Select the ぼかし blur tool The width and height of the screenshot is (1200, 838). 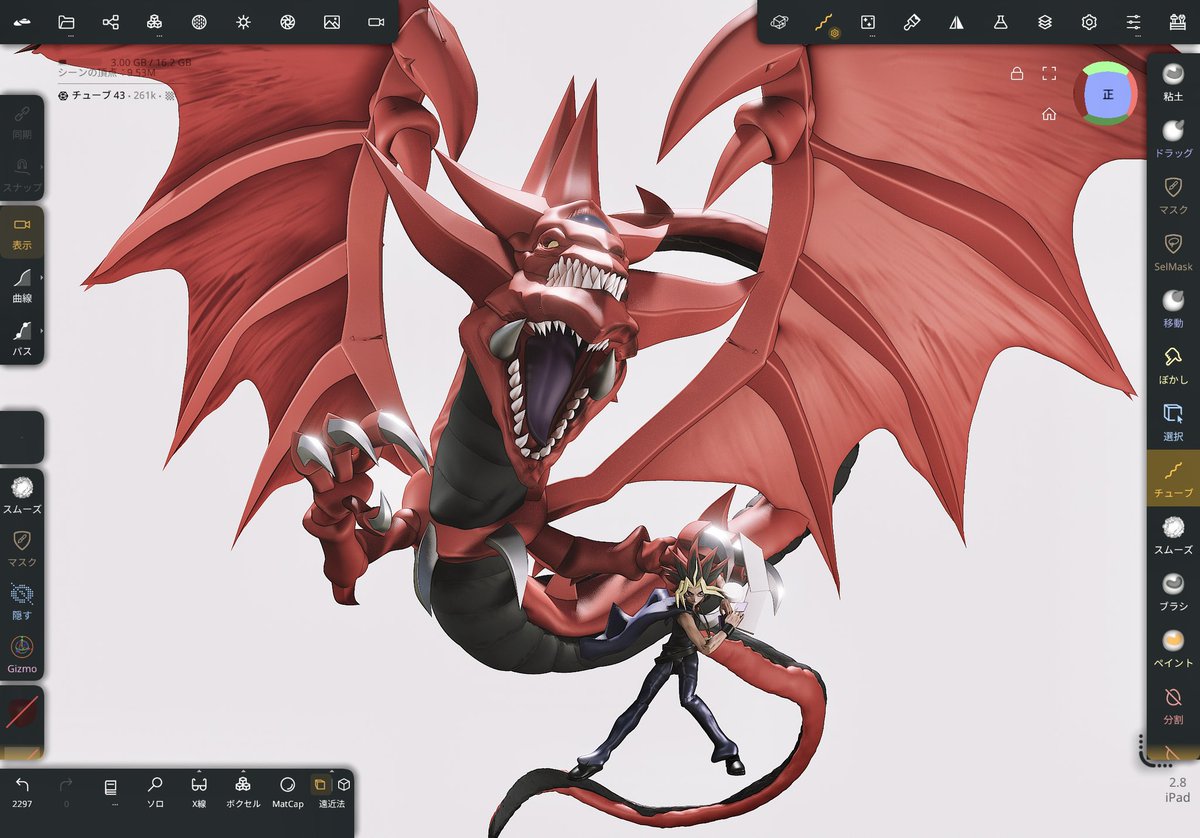tap(1174, 364)
